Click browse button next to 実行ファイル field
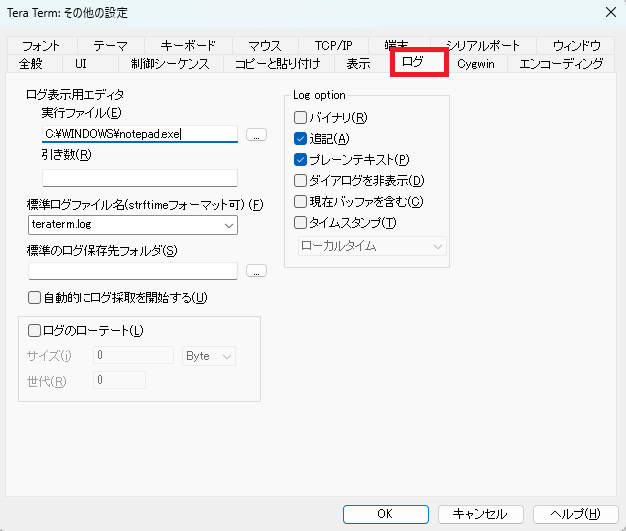The height and width of the screenshot is (531, 626). click(x=256, y=134)
